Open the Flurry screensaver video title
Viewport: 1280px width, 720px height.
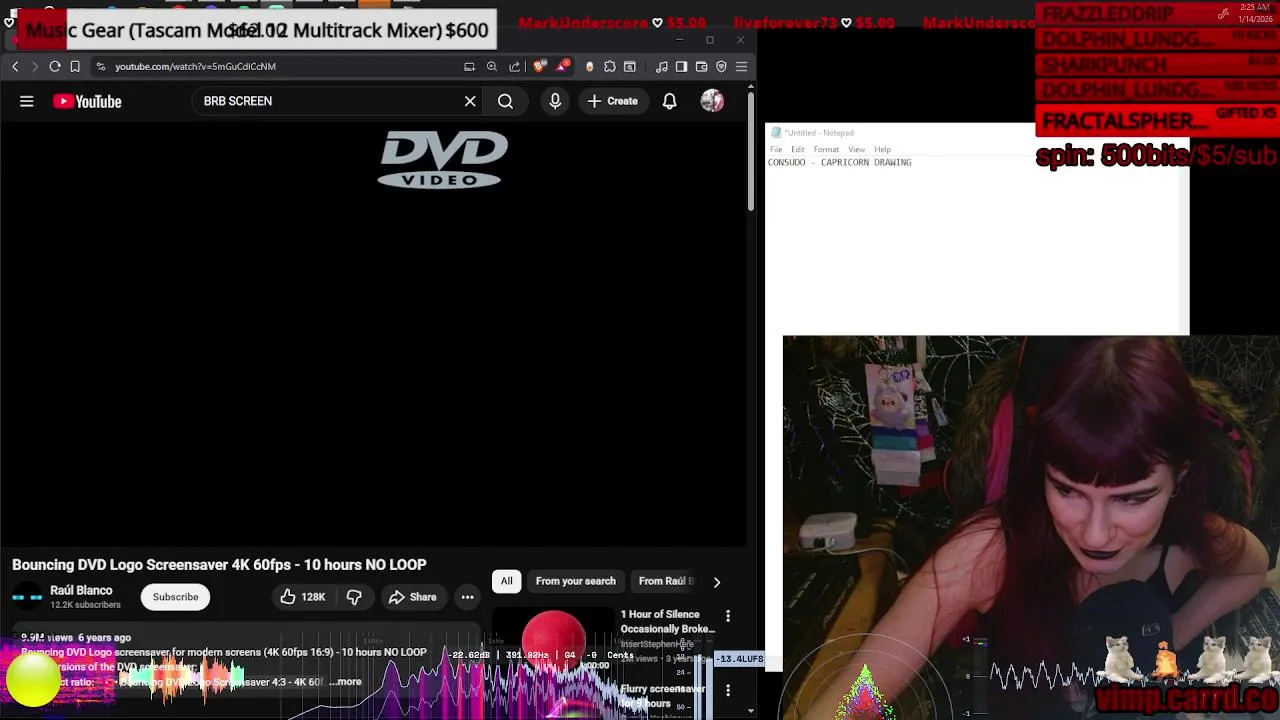663,696
